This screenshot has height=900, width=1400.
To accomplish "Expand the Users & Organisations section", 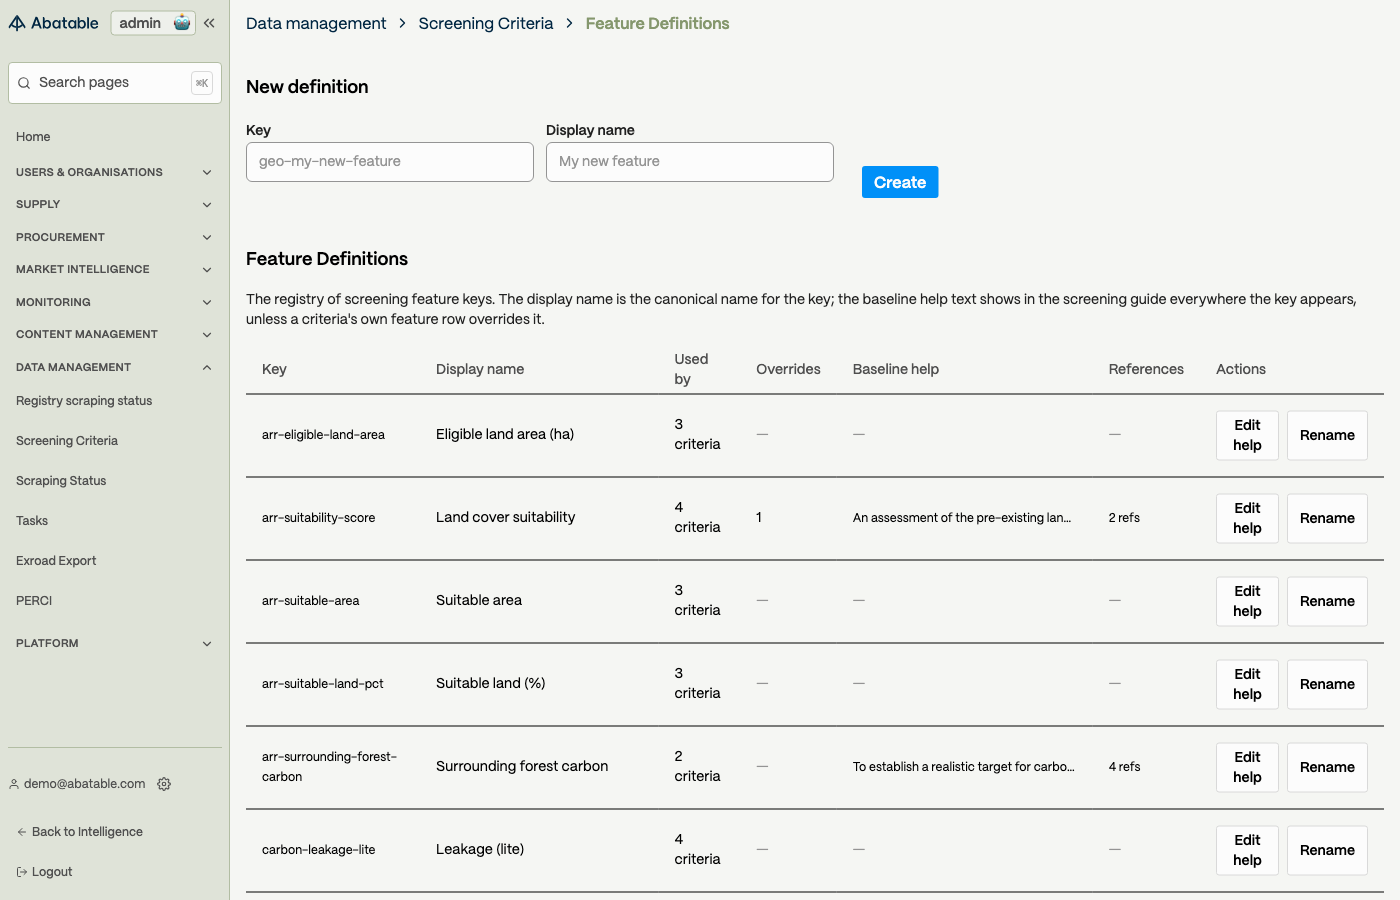I will 114,172.
